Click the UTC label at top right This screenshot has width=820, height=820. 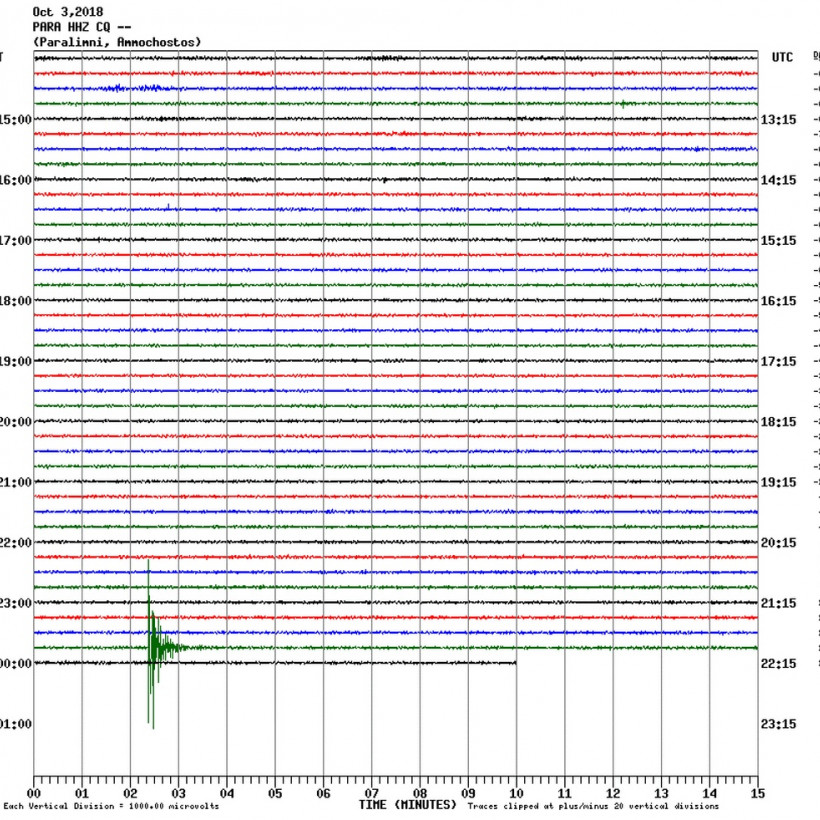781,58
